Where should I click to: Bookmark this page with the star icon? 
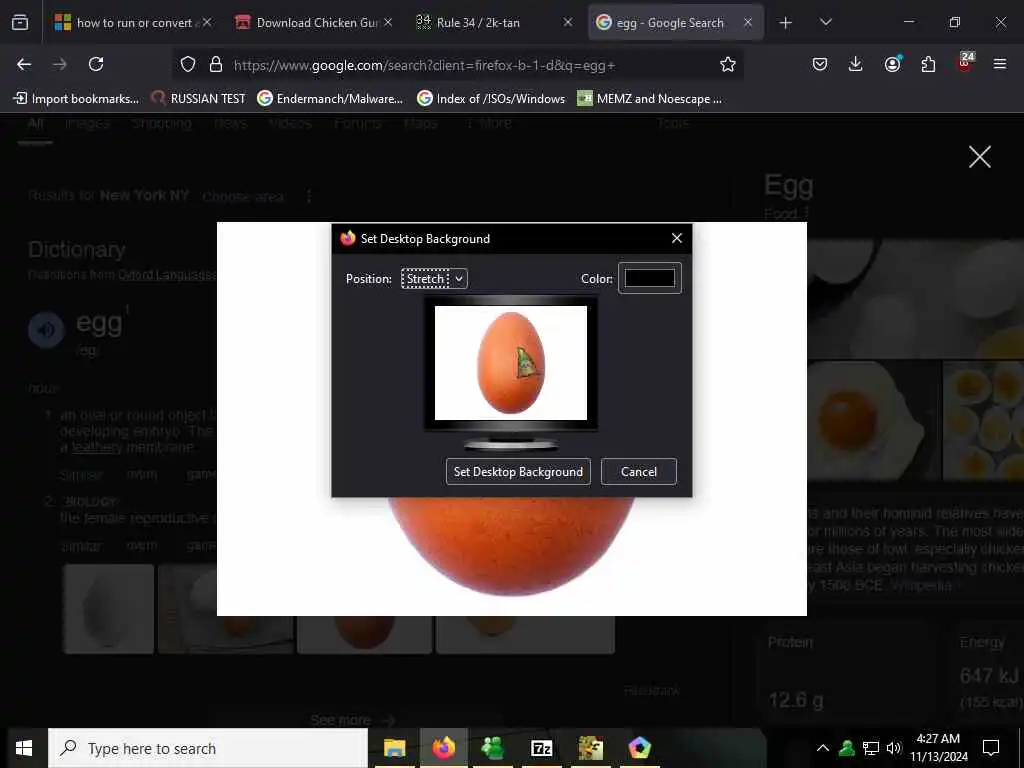coord(728,64)
